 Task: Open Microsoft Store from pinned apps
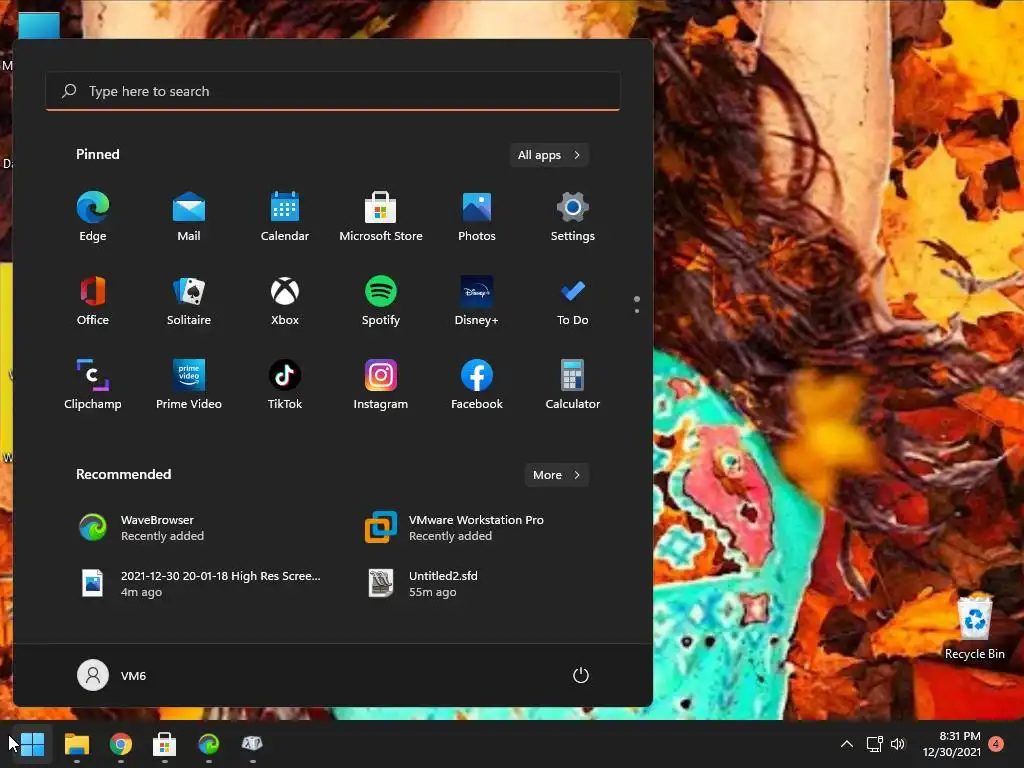[381, 216]
